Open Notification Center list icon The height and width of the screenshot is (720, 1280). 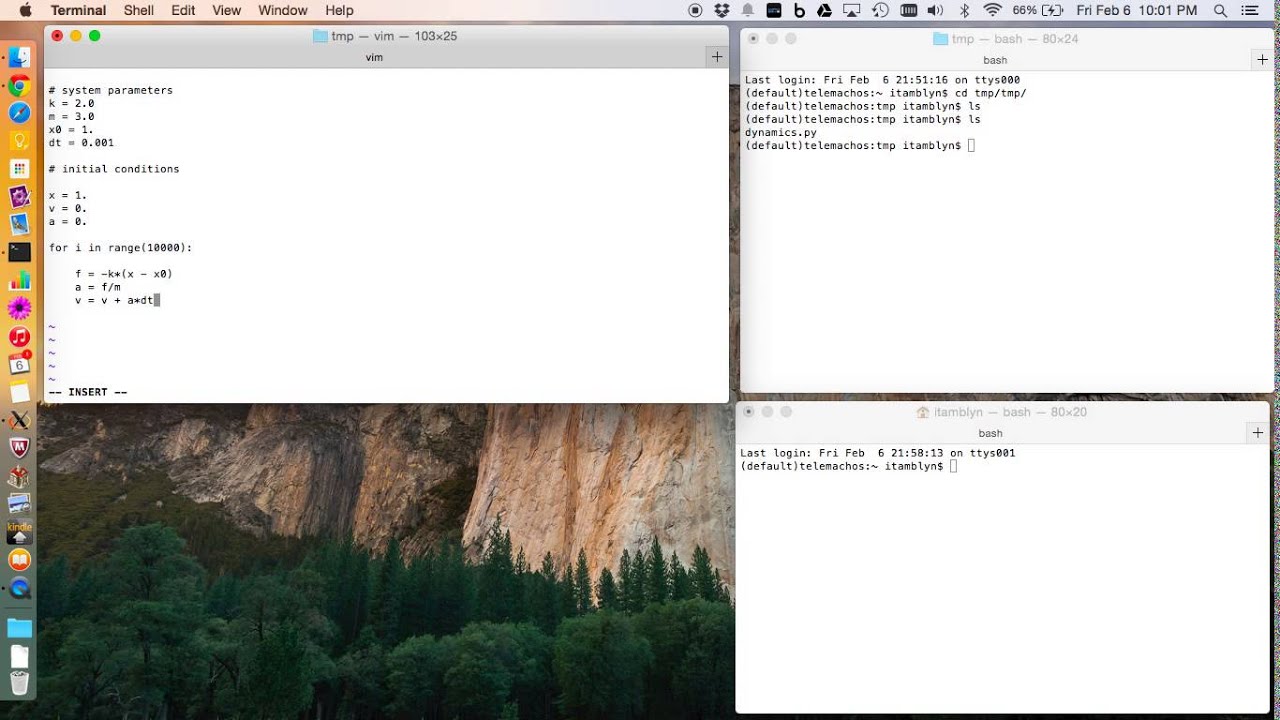coord(1250,10)
